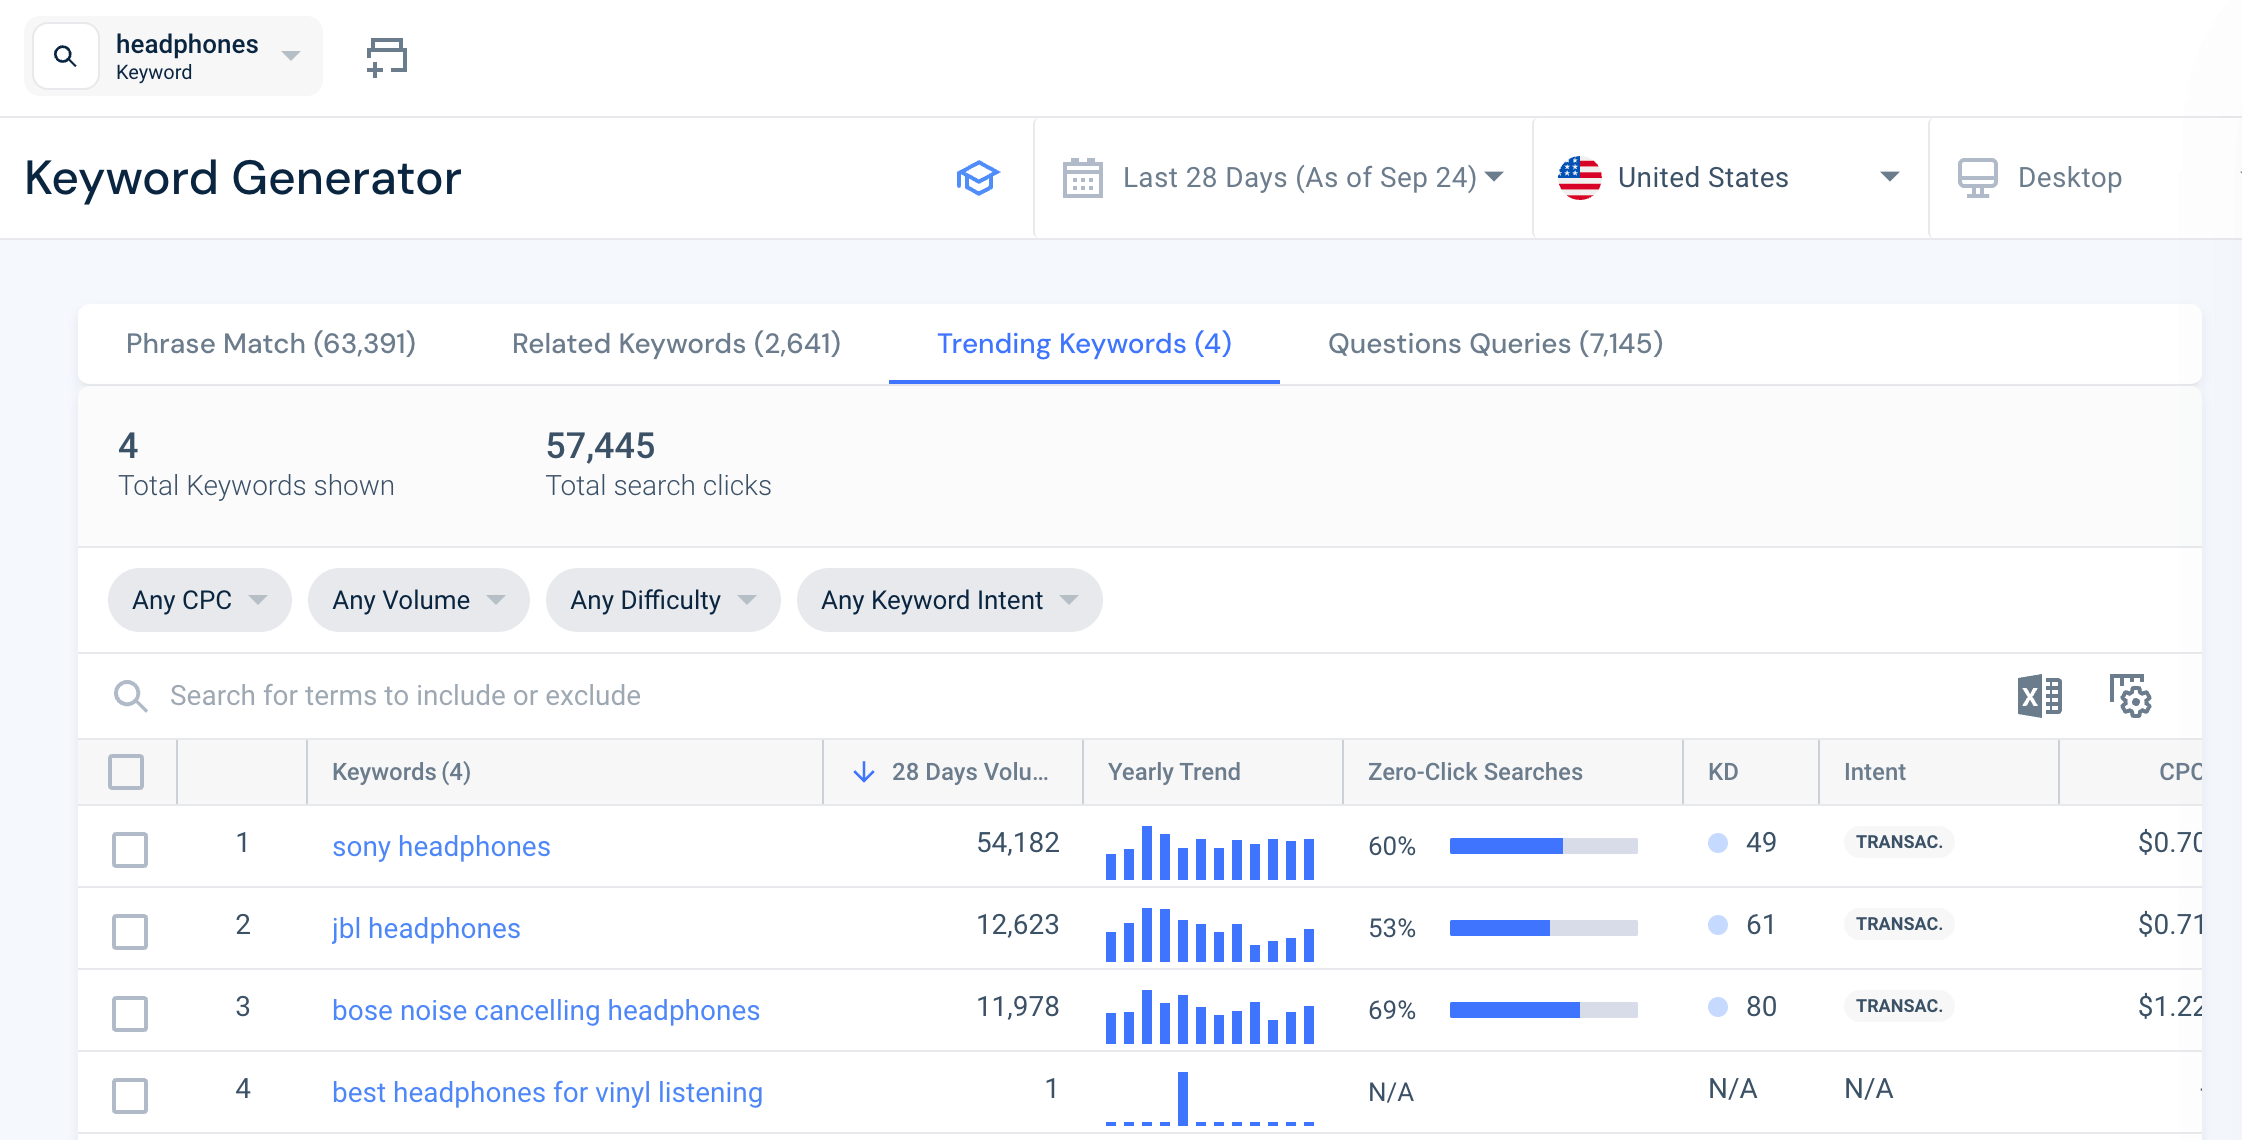Click the compare/add window icon
The width and height of the screenshot is (2242, 1140).
click(x=386, y=57)
